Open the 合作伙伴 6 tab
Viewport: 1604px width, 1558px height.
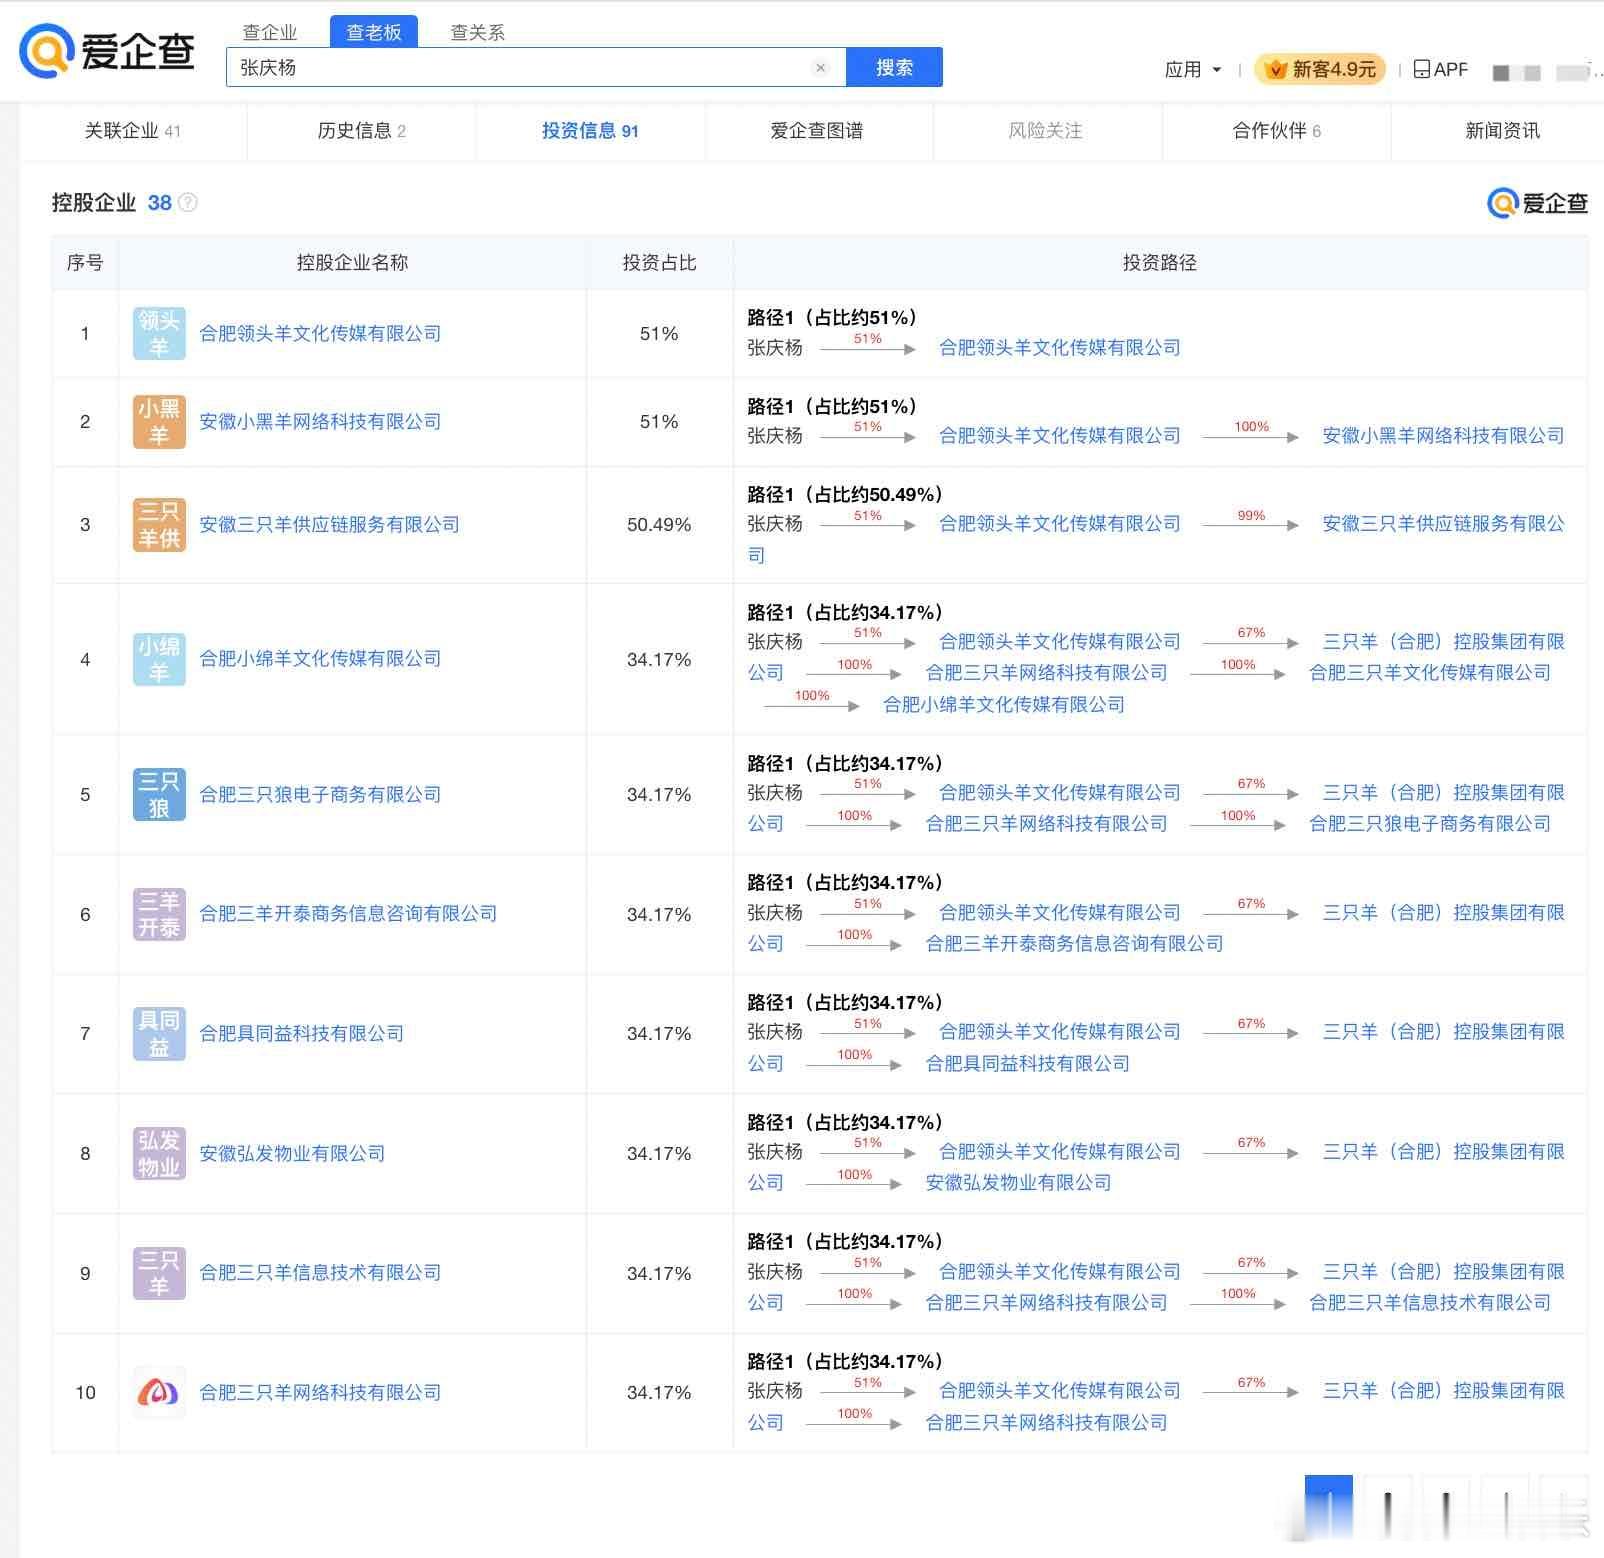tap(1277, 131)
